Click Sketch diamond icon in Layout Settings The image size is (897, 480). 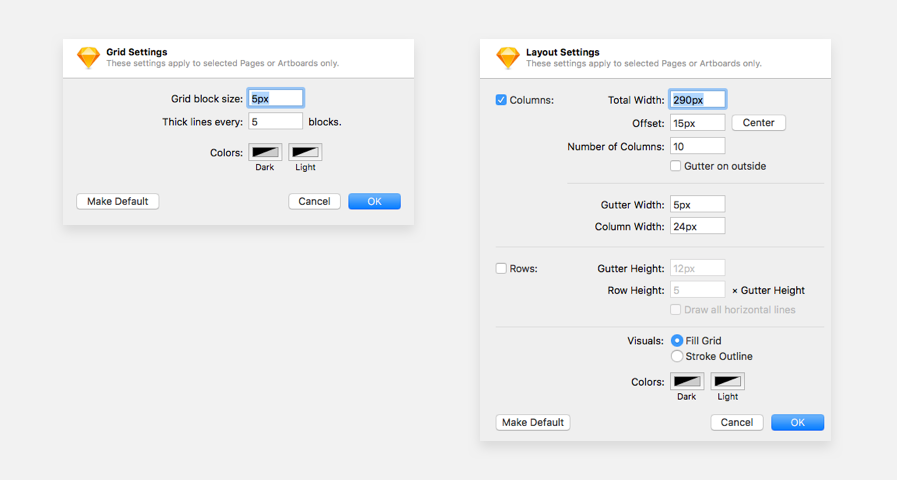tap(508, 58)
